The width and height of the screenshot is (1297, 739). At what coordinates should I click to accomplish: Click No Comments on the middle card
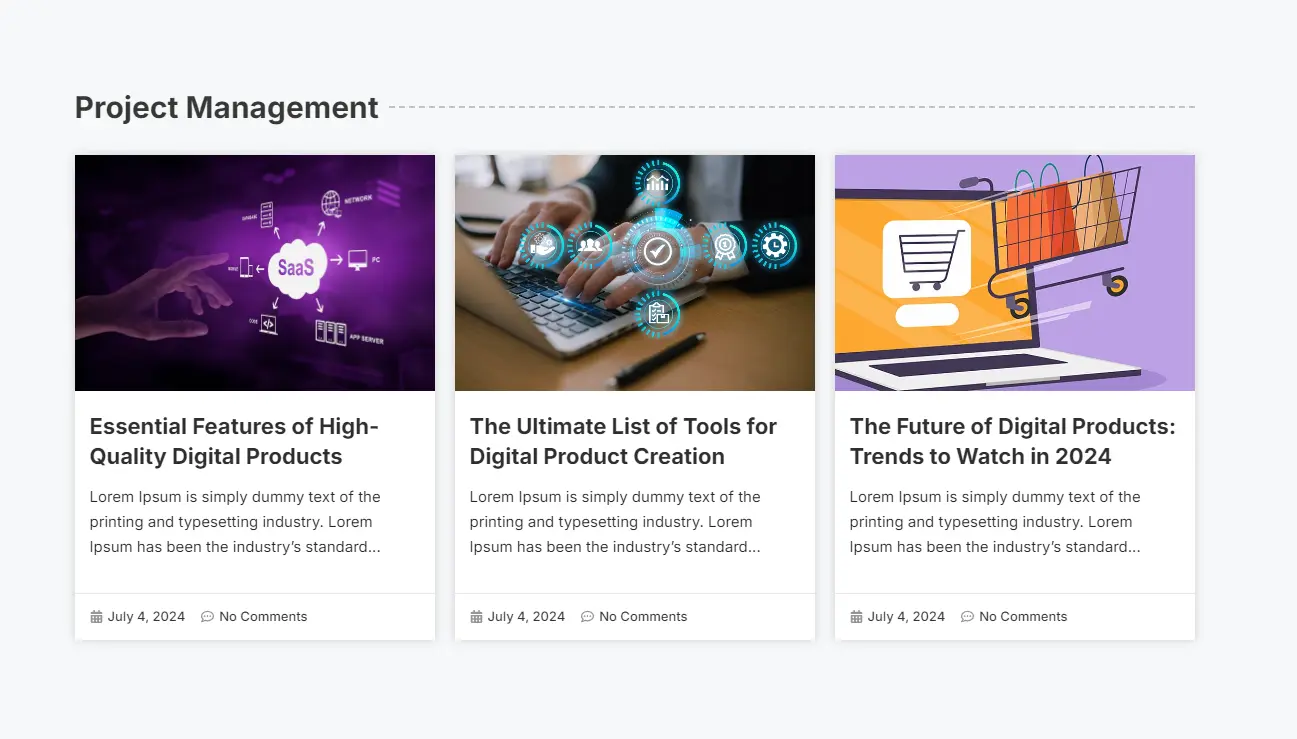click(x=643, y=617)
